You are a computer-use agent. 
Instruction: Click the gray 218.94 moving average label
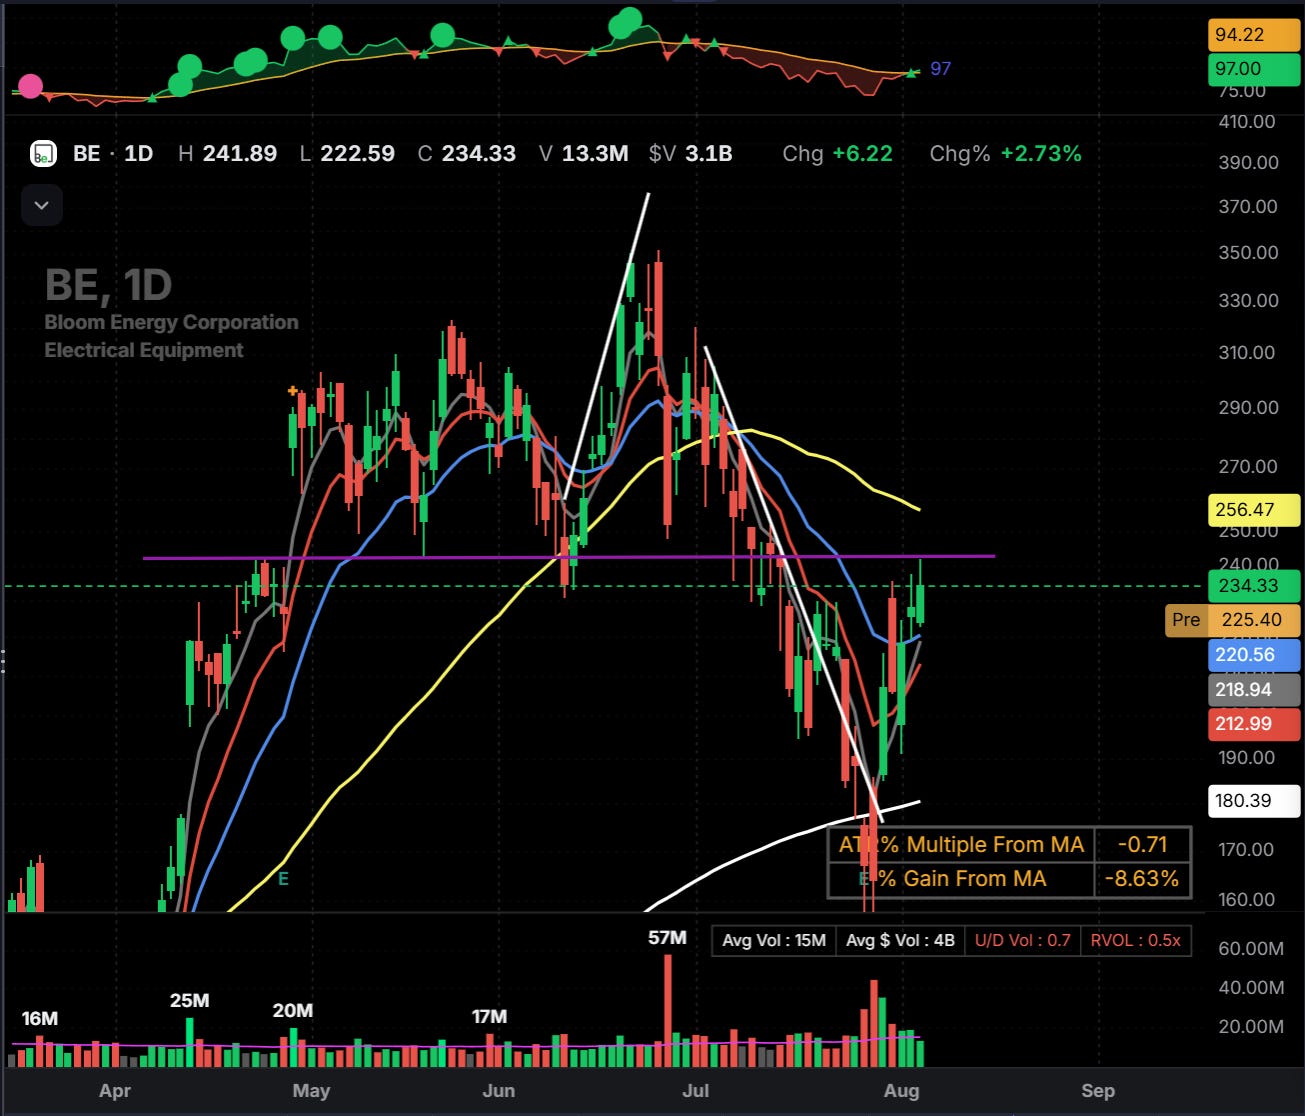pos(1254,689)
